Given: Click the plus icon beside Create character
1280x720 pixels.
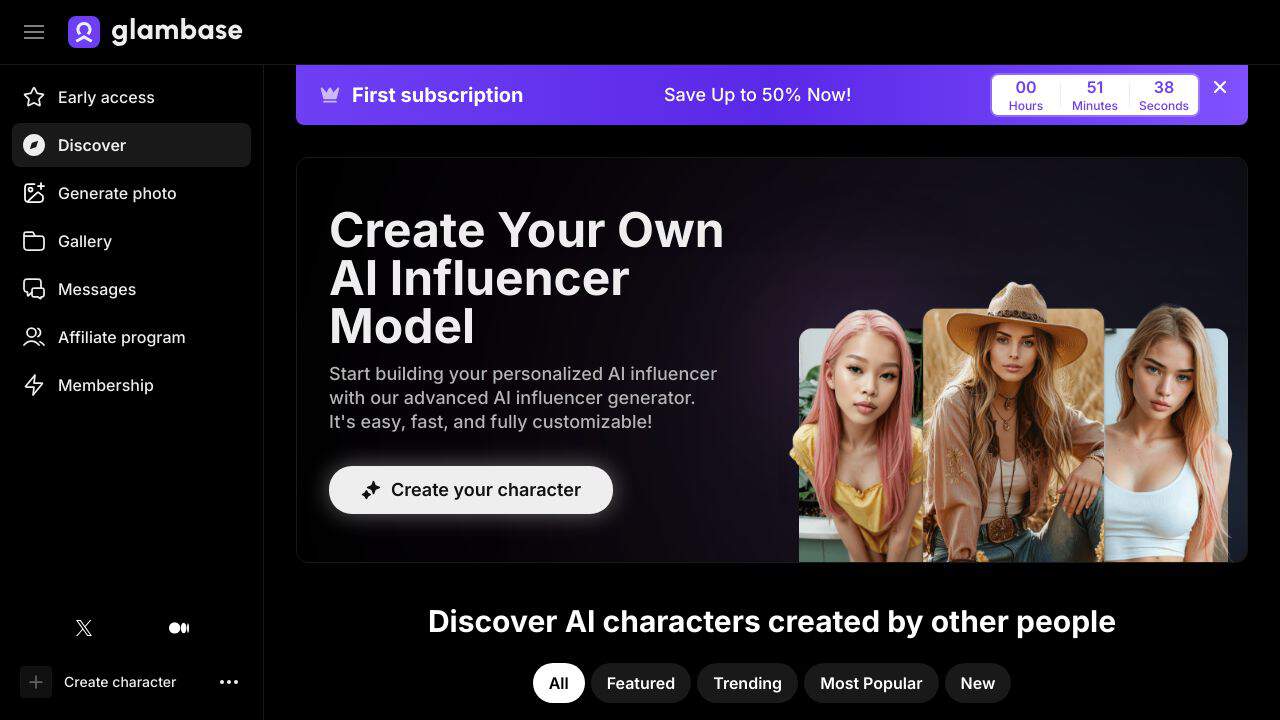Looking at the screenshot, I should coord(36,682).
